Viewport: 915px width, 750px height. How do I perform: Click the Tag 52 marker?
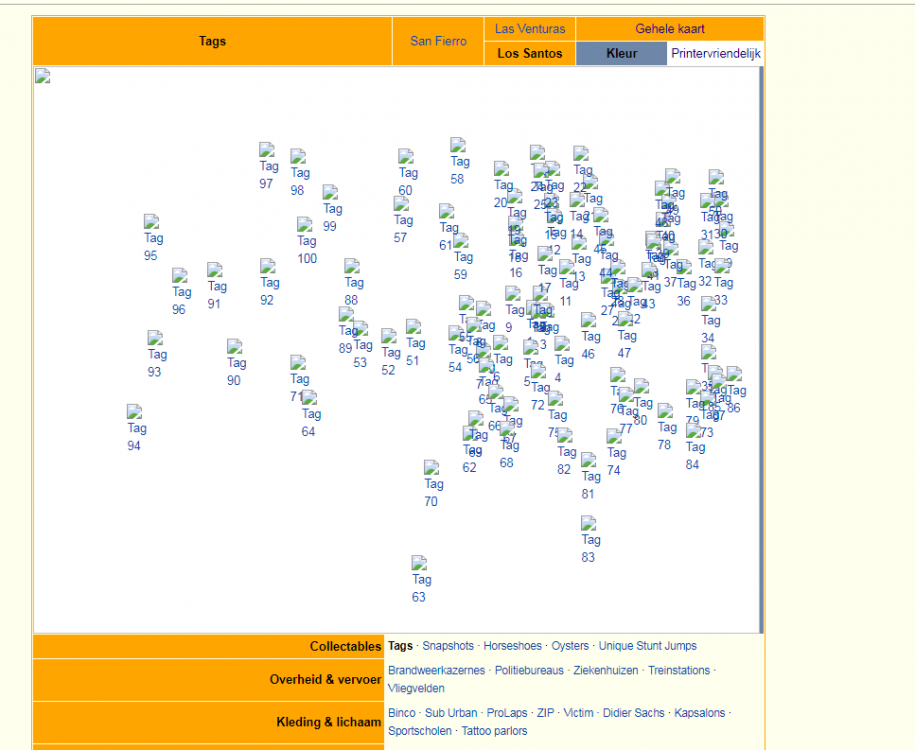click(x=390, y=353)
